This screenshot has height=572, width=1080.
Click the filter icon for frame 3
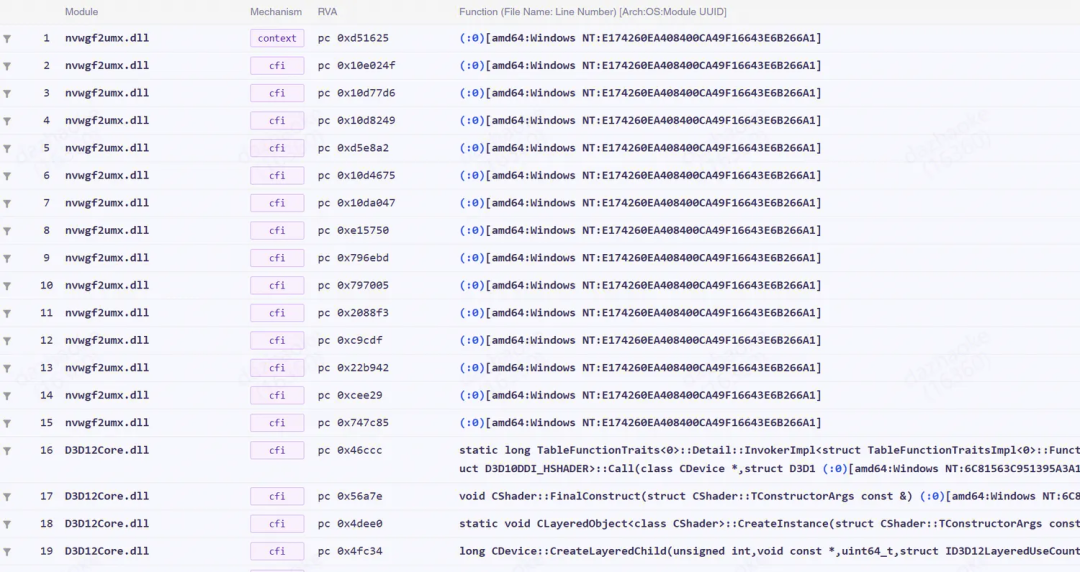click(7, 94)
